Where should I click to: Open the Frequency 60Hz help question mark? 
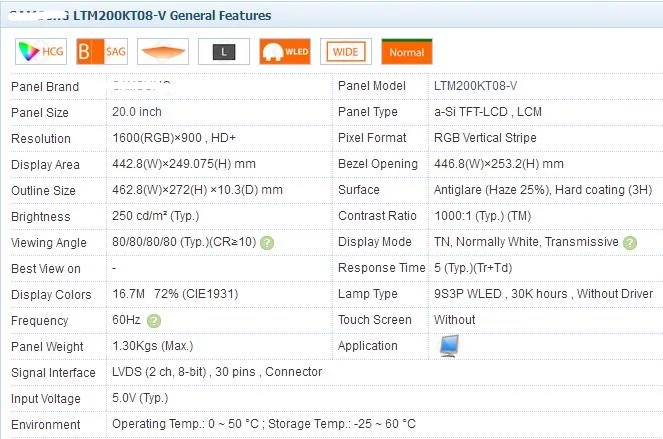click(x=154, y=321)
